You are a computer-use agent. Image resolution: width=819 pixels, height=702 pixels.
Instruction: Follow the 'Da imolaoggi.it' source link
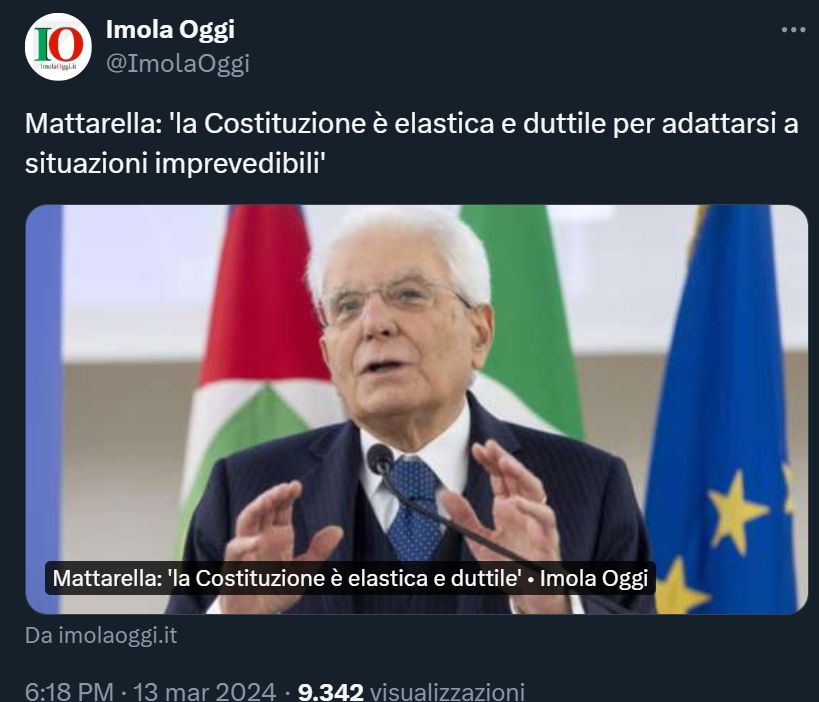pos(101,636)
